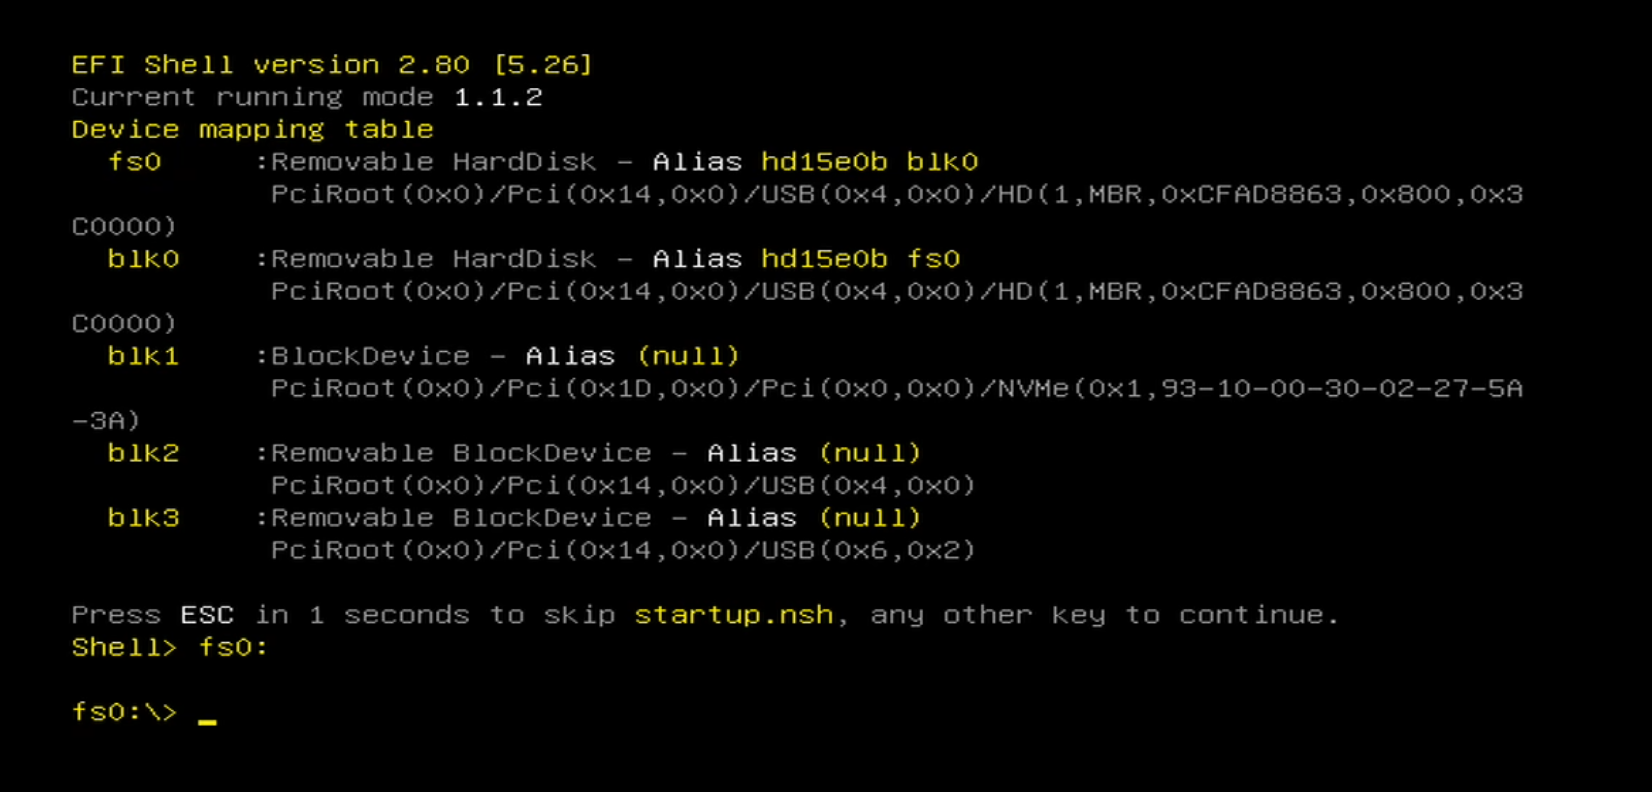Select the blk0 device label
This screenshot has width=1652, height=792.
[x=143, y=259]
